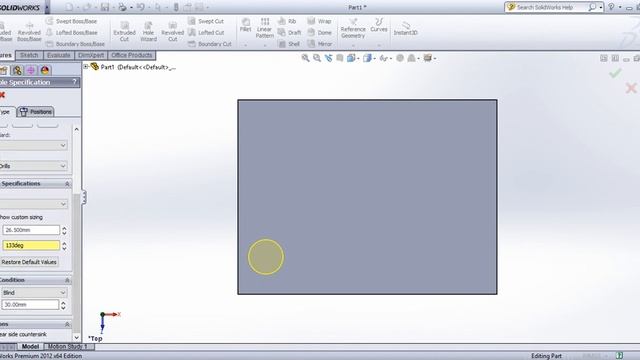Click Restore Default Values button
The image size is (640, 360).
[x=29, y=262]
